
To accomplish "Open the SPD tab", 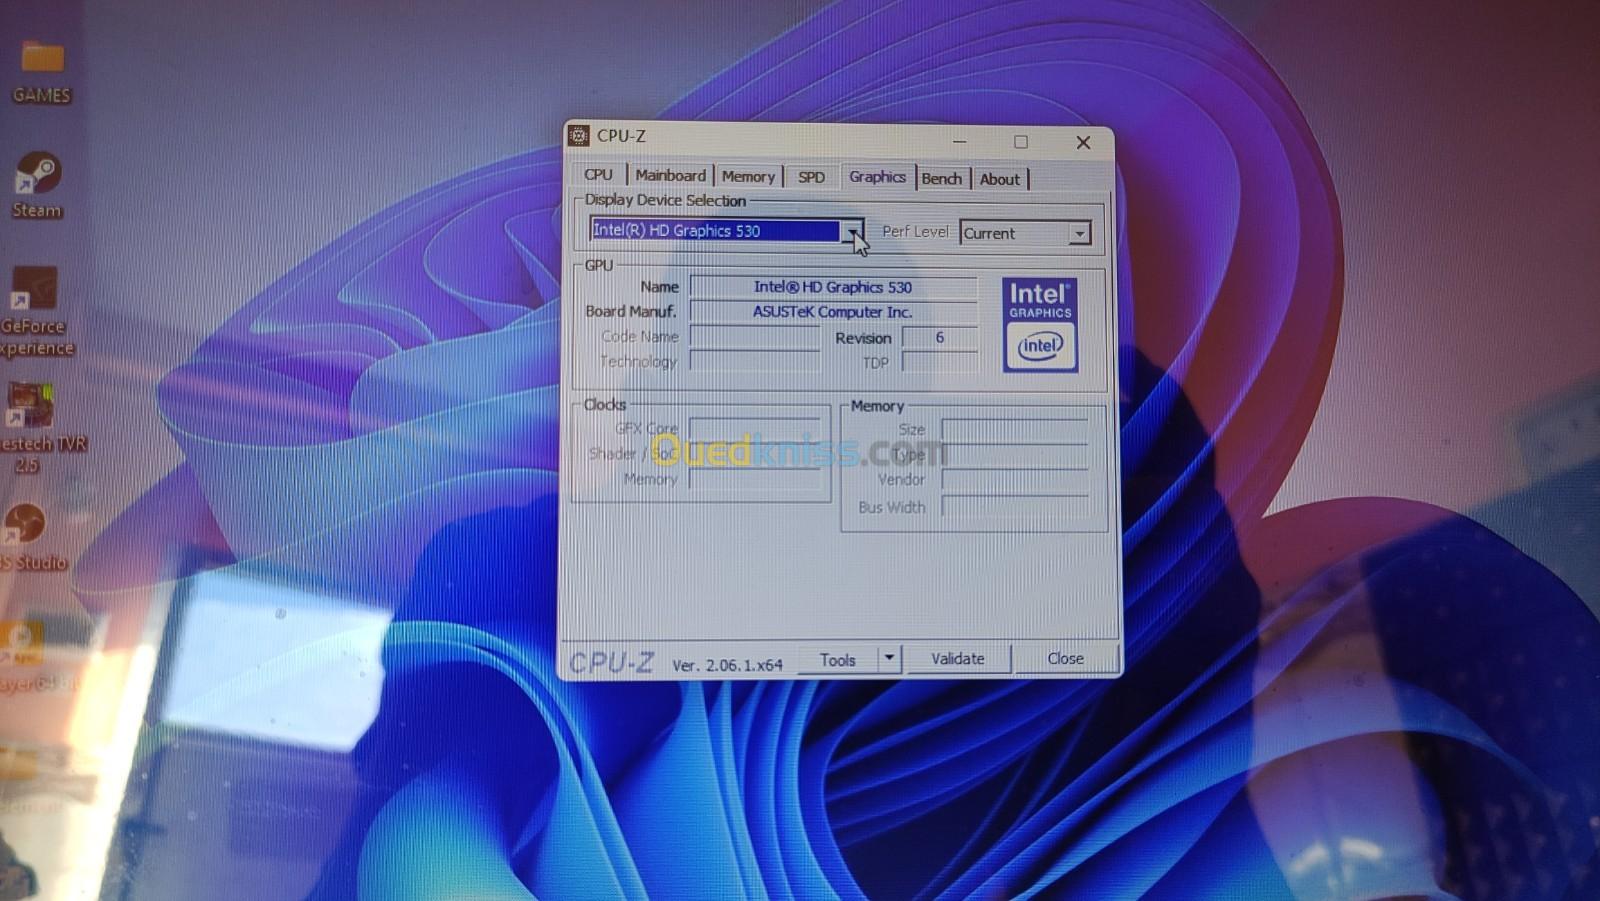I will [x=811, y=178].
